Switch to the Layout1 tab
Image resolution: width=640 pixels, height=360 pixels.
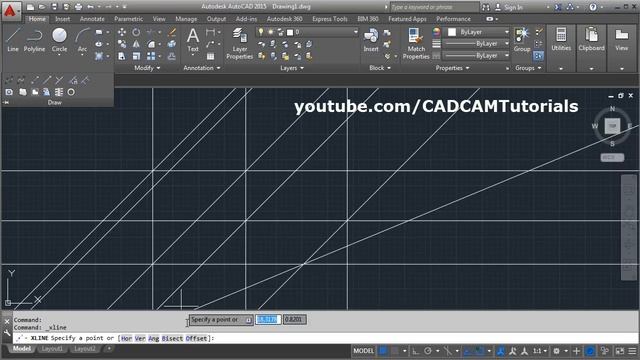[x=52, y=349]
